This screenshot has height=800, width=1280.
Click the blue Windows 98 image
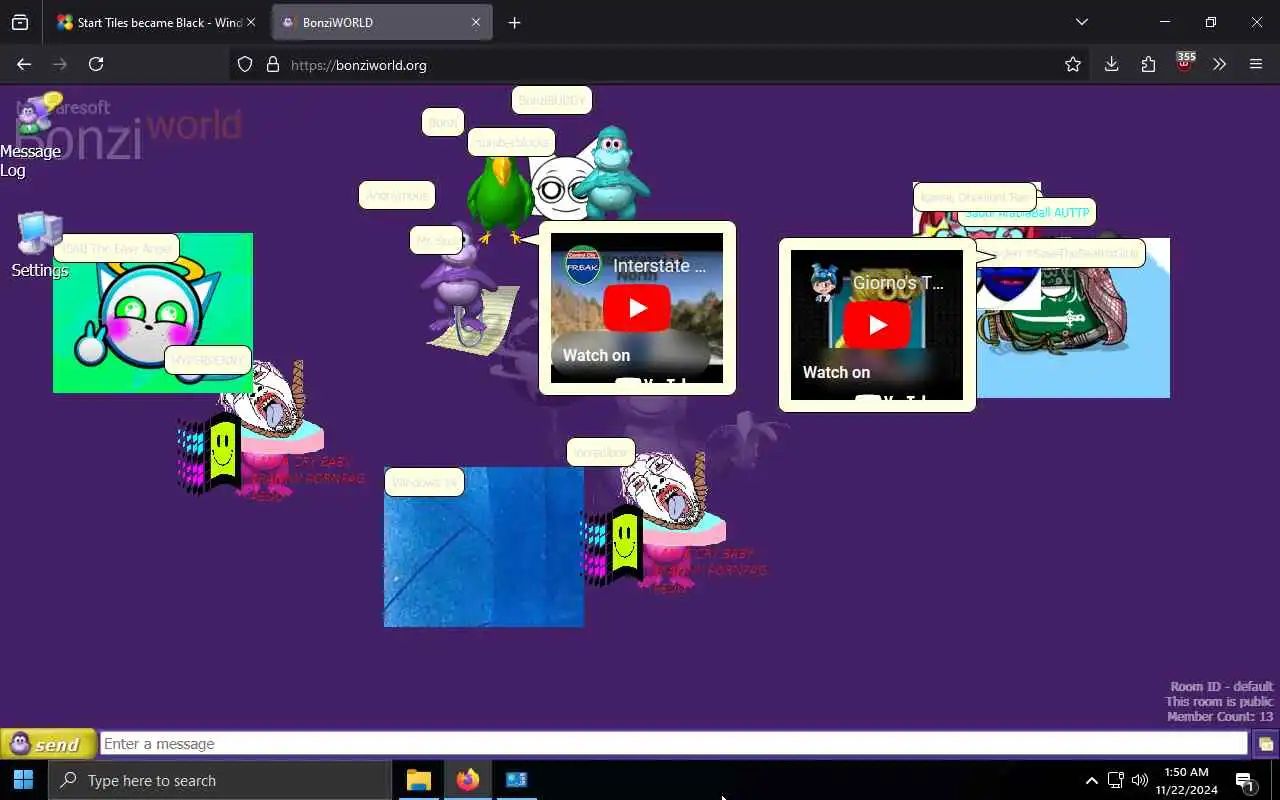[484, 547]
